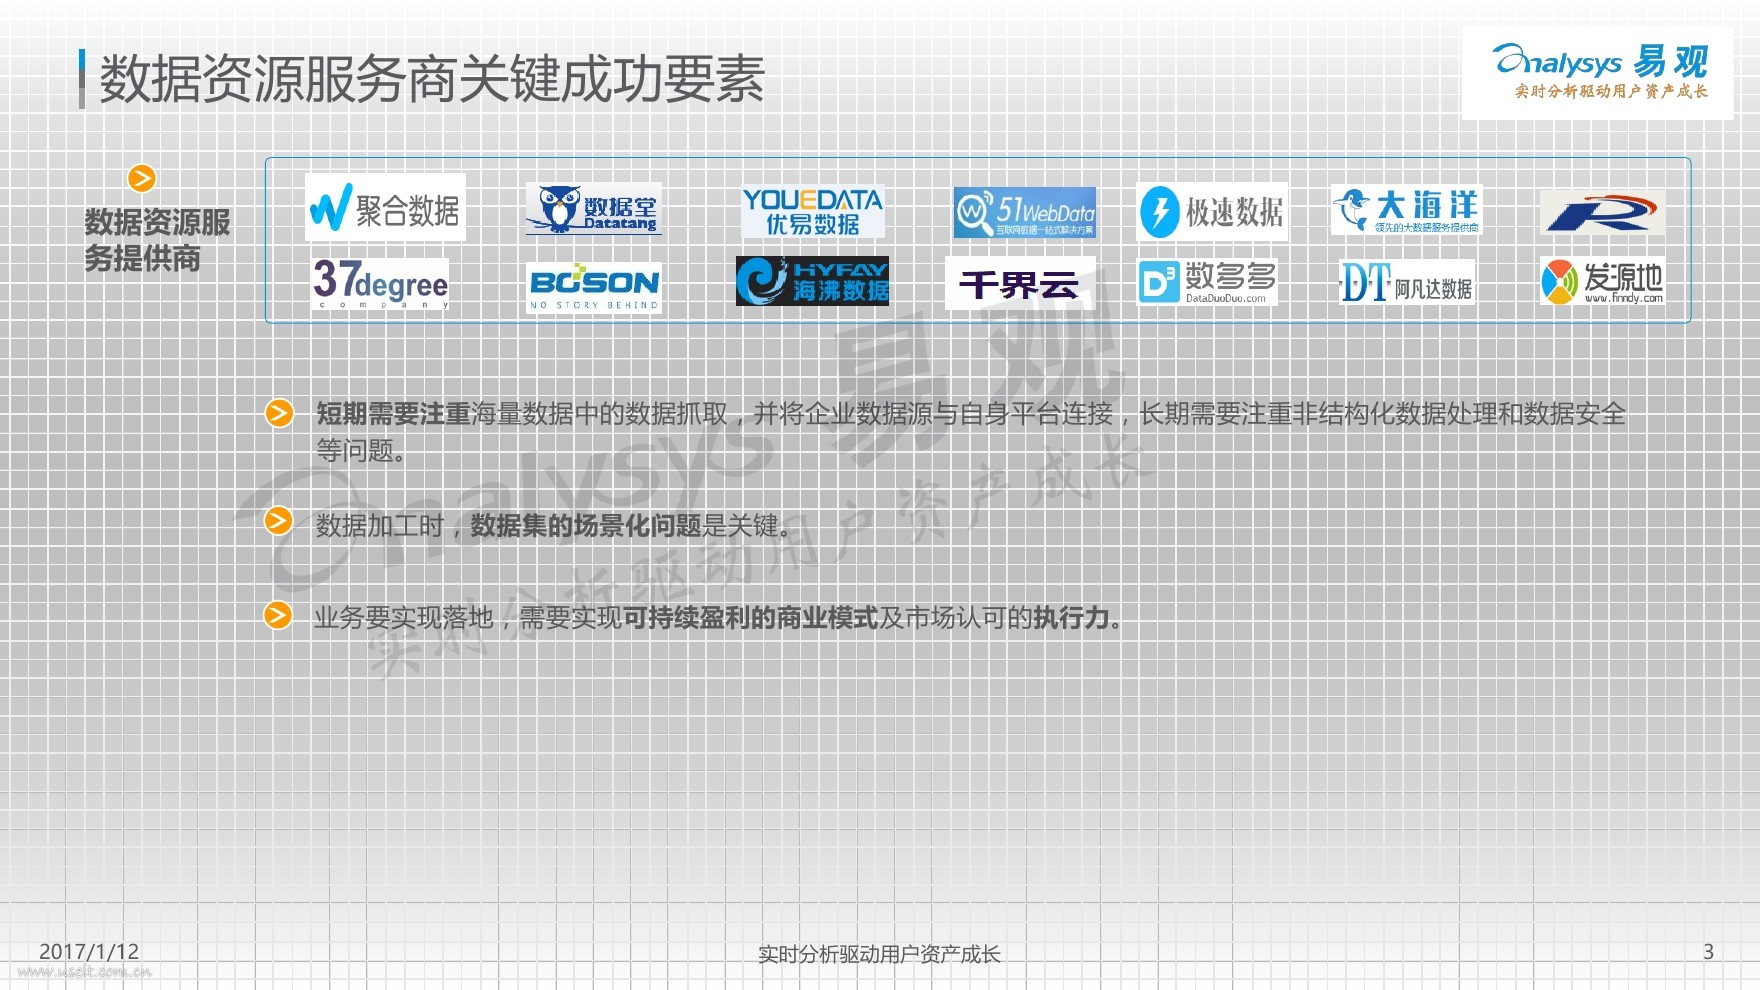Select the 千界云 logo
This screenshot has width=1760, height=990.
pyautogui.click(x=1020, y=284)
